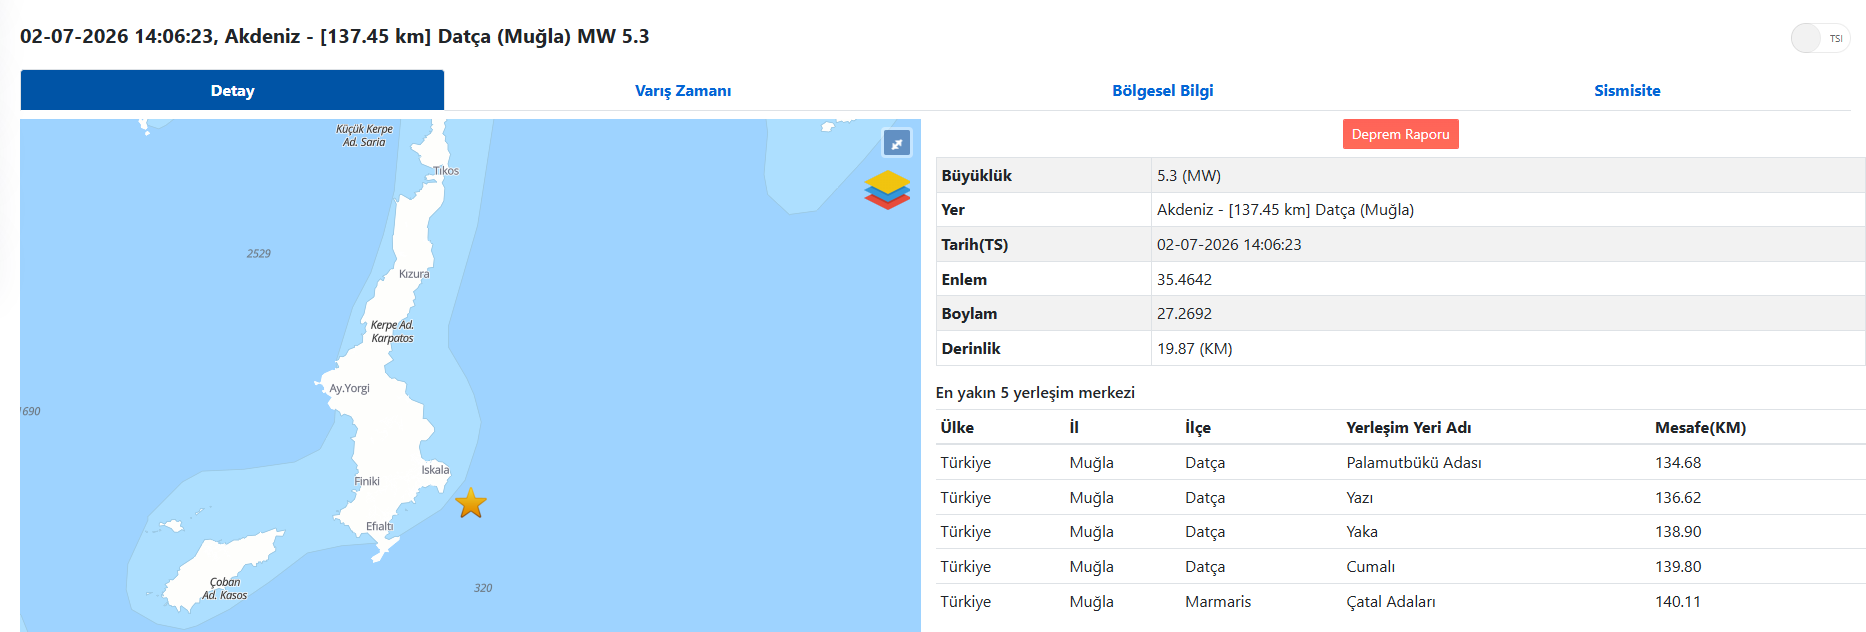Click the Derinlik row label
Viewport: 1866px width, 632px height.
(x=970, y=349)
